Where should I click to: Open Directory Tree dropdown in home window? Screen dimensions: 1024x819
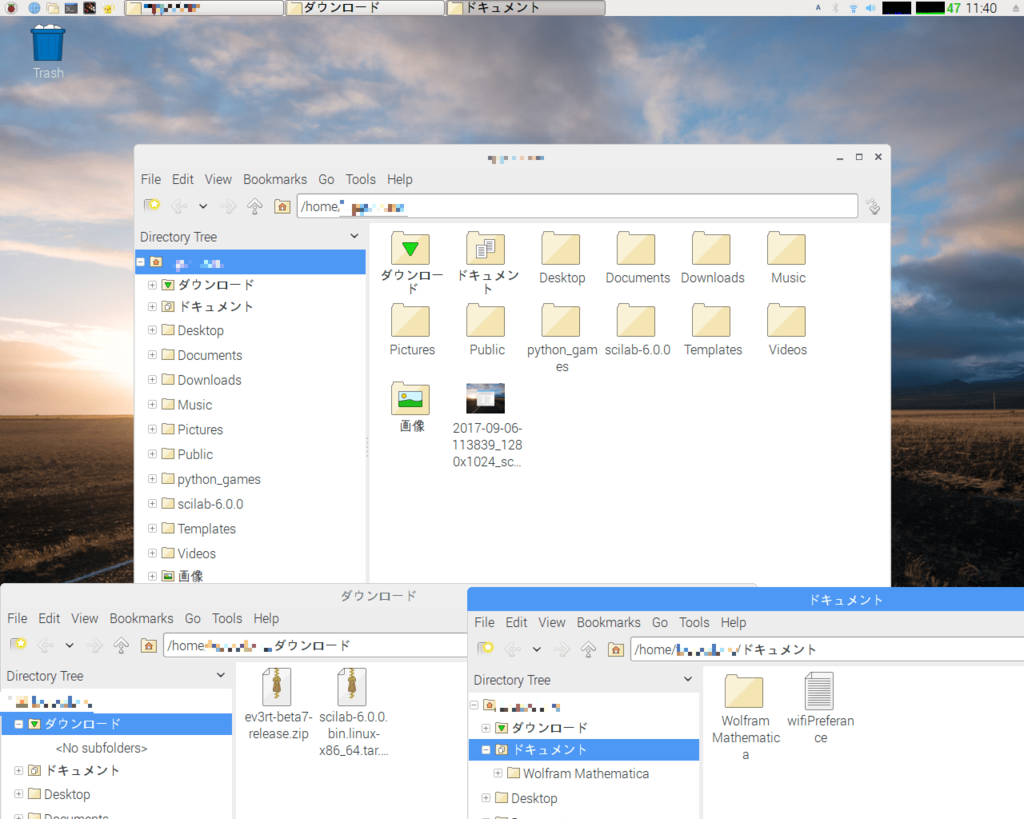click(354, 236)
